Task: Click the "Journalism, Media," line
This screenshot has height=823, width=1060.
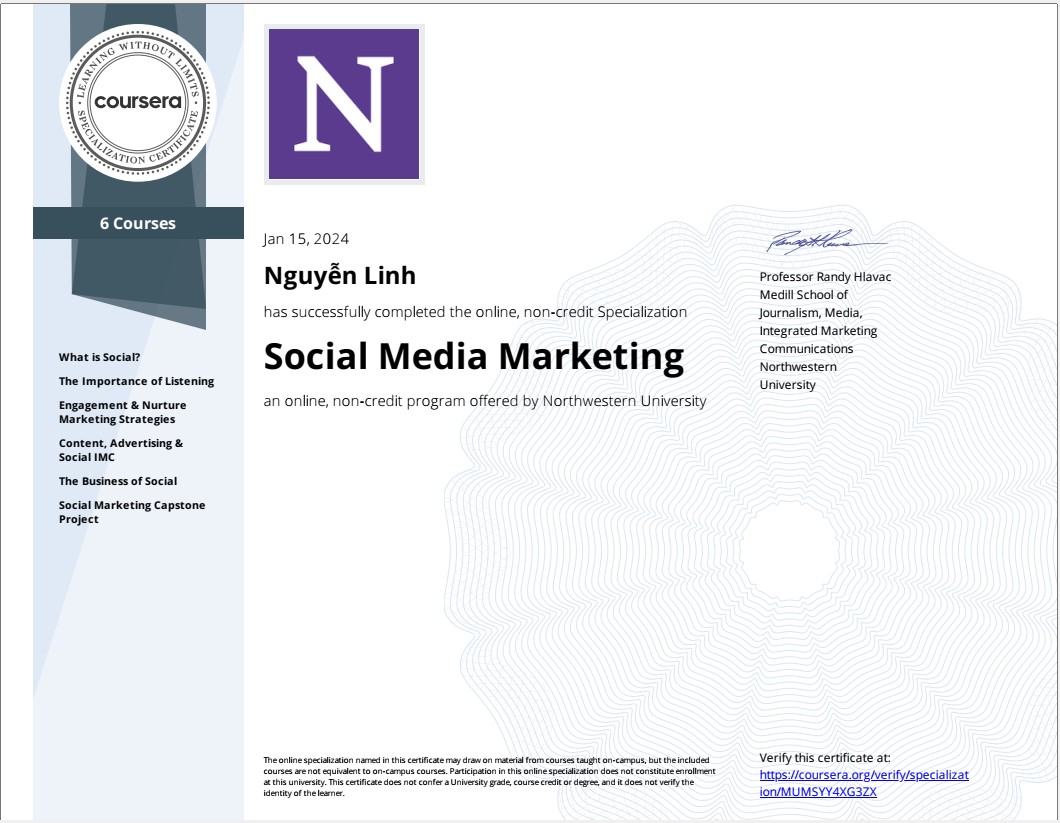Action: coord(811,313)
